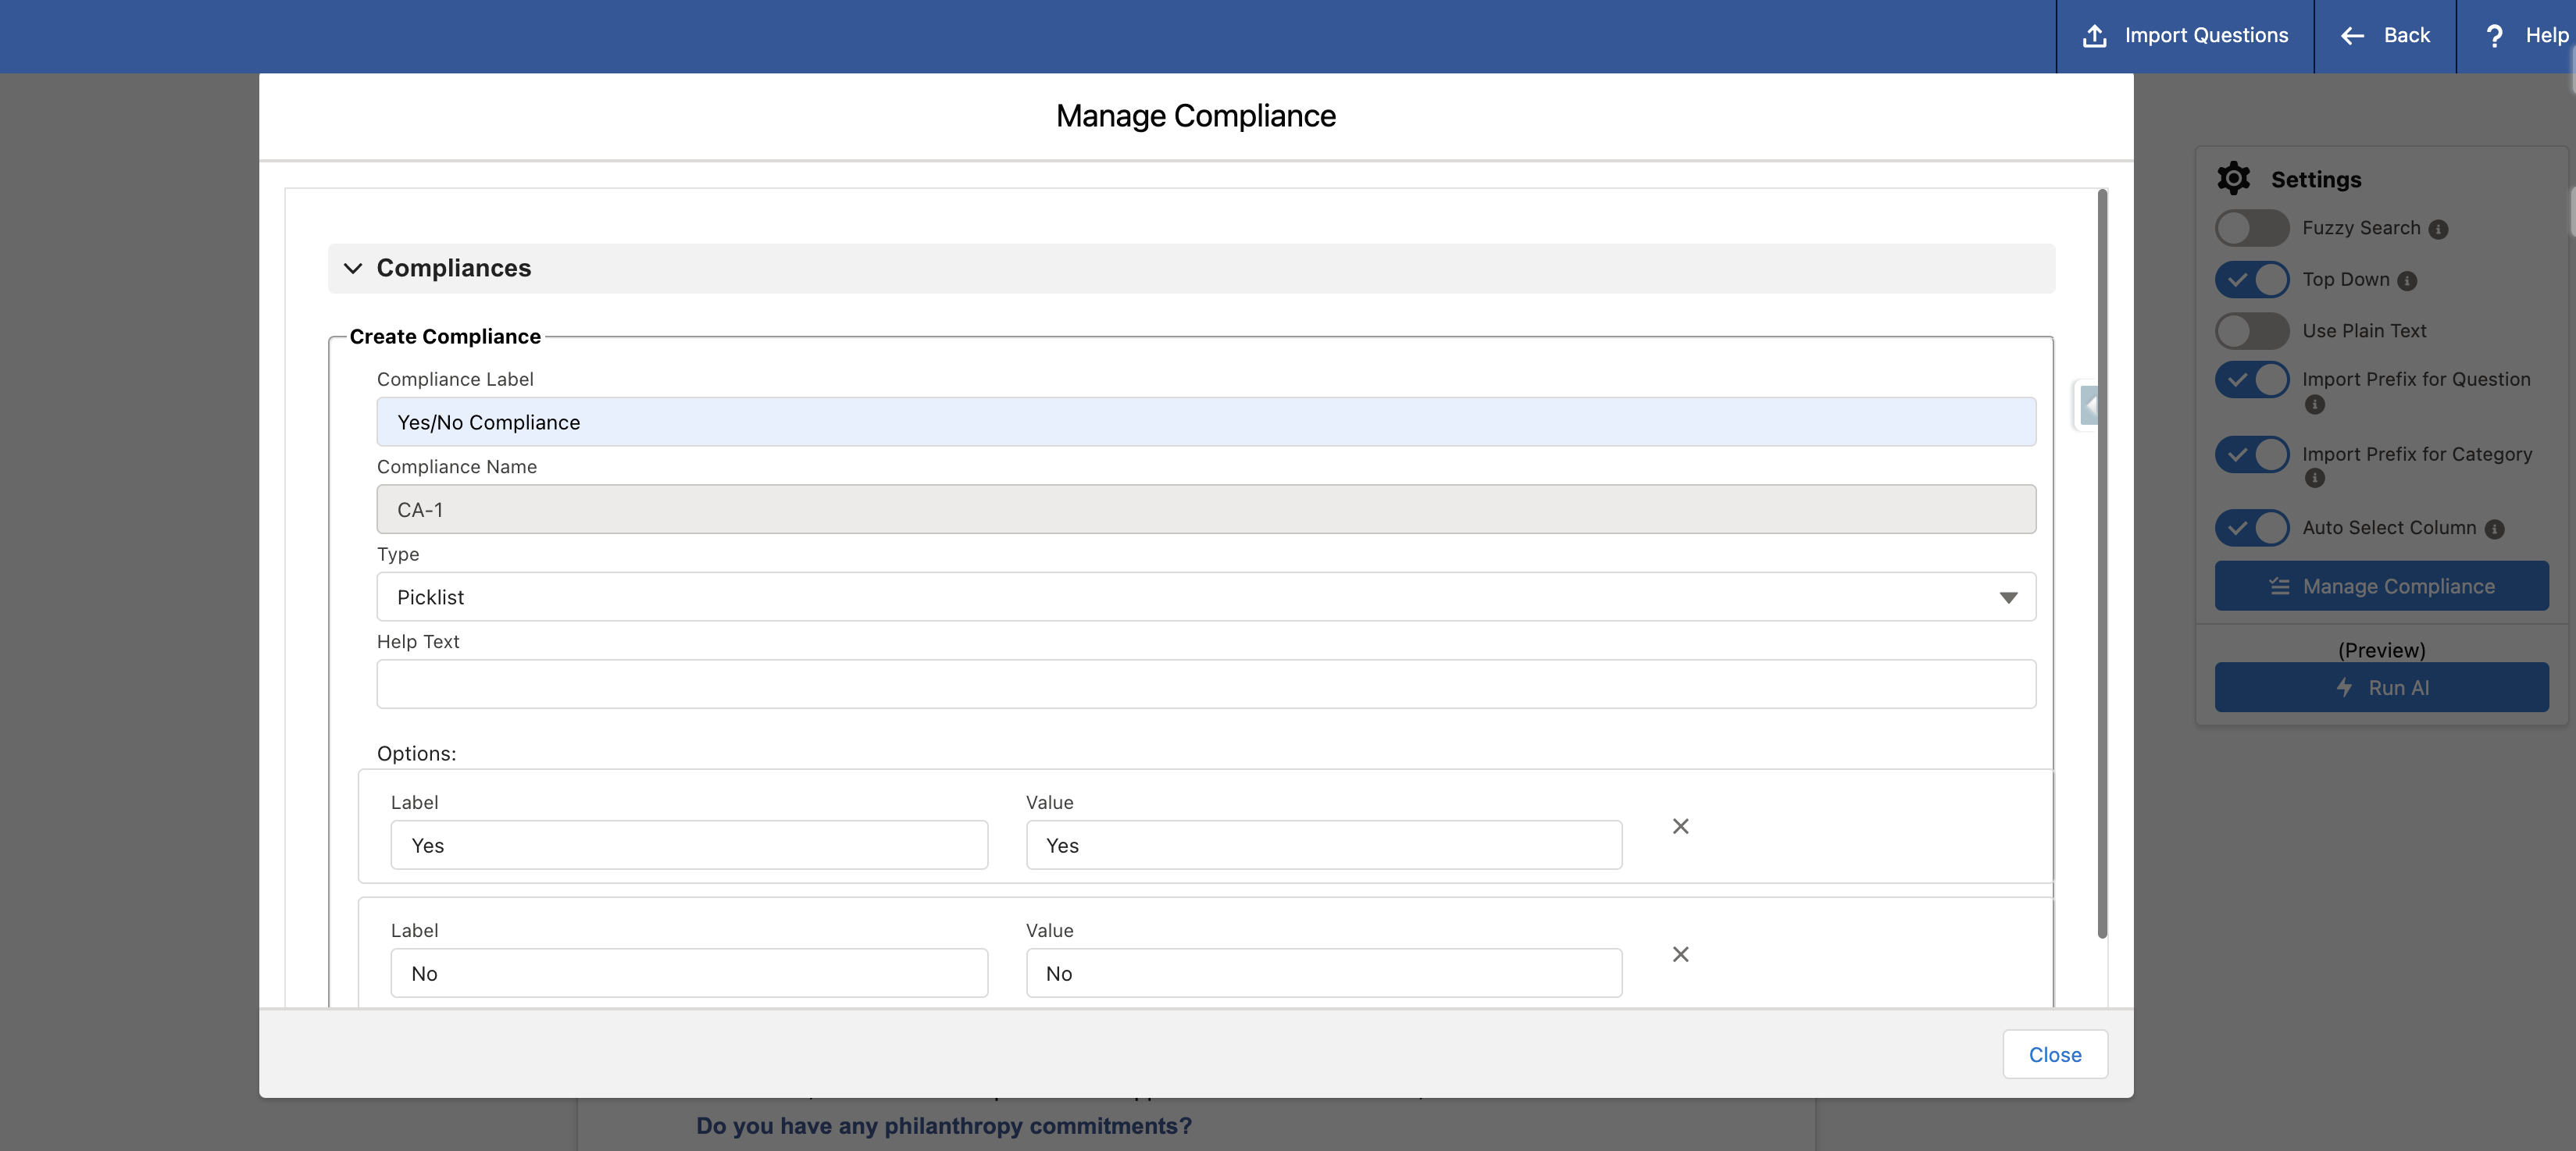Open the Top Down info icon

coord(2407,281)
